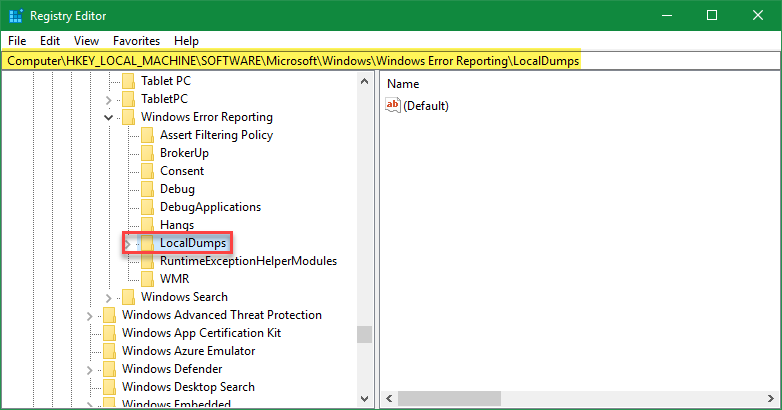Click the (Default) string value icon
The width and height of the screenshot is (782, 410).
pyautogui.click(x=393, y=105)
